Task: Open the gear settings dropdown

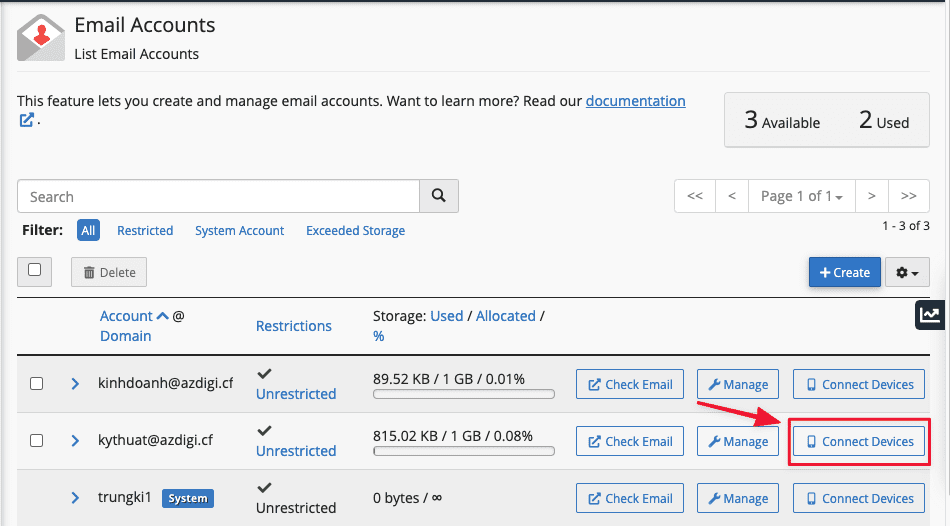Action: pyautogui.click(x=907, y=272)
